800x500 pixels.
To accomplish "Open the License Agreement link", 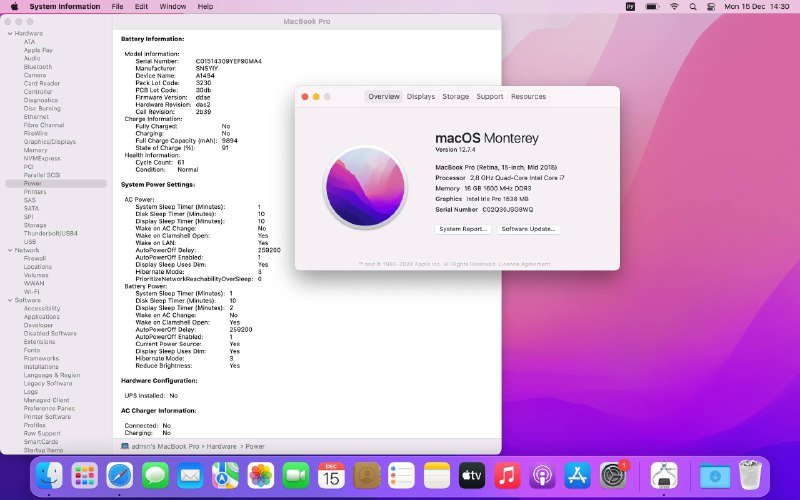I will coord(524,264).
